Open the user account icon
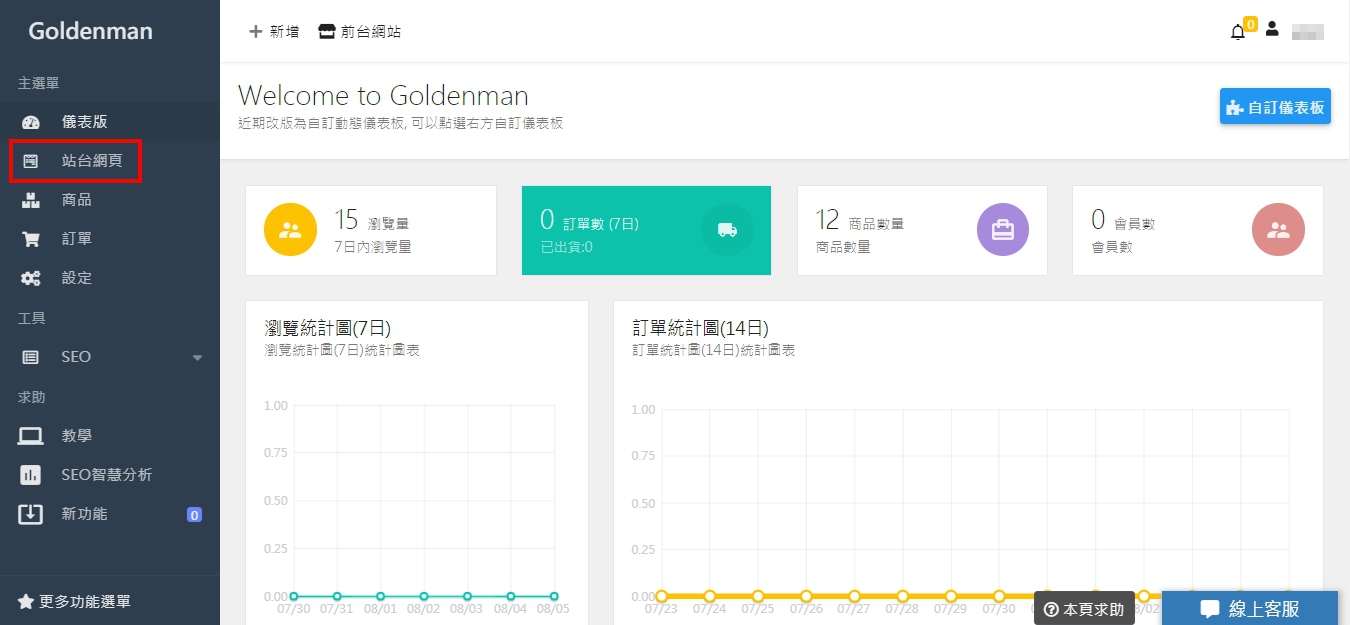The image size is (1350, 625). [1272, 29]
